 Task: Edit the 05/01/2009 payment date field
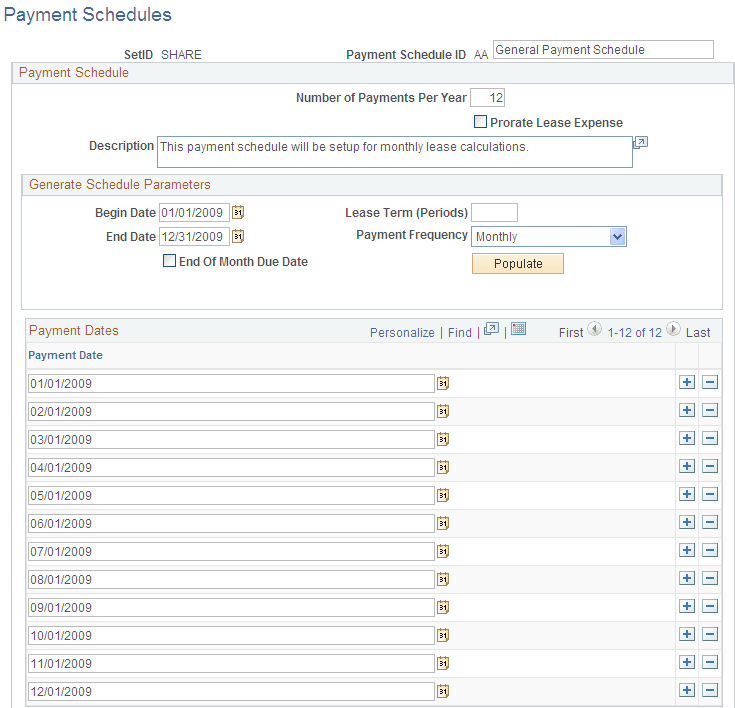coord(231,495)
